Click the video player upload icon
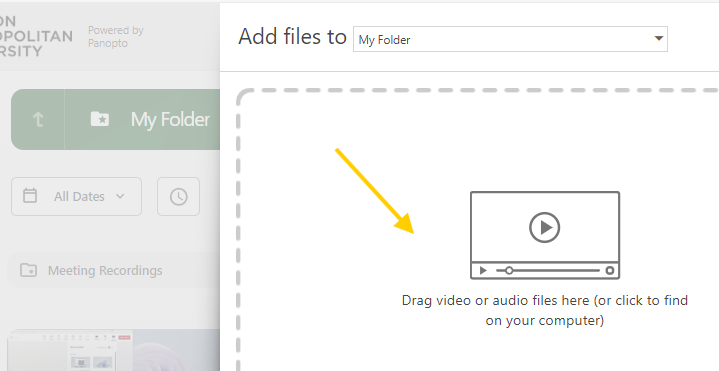This screenshot has height=371, width=719. point(545,235)
